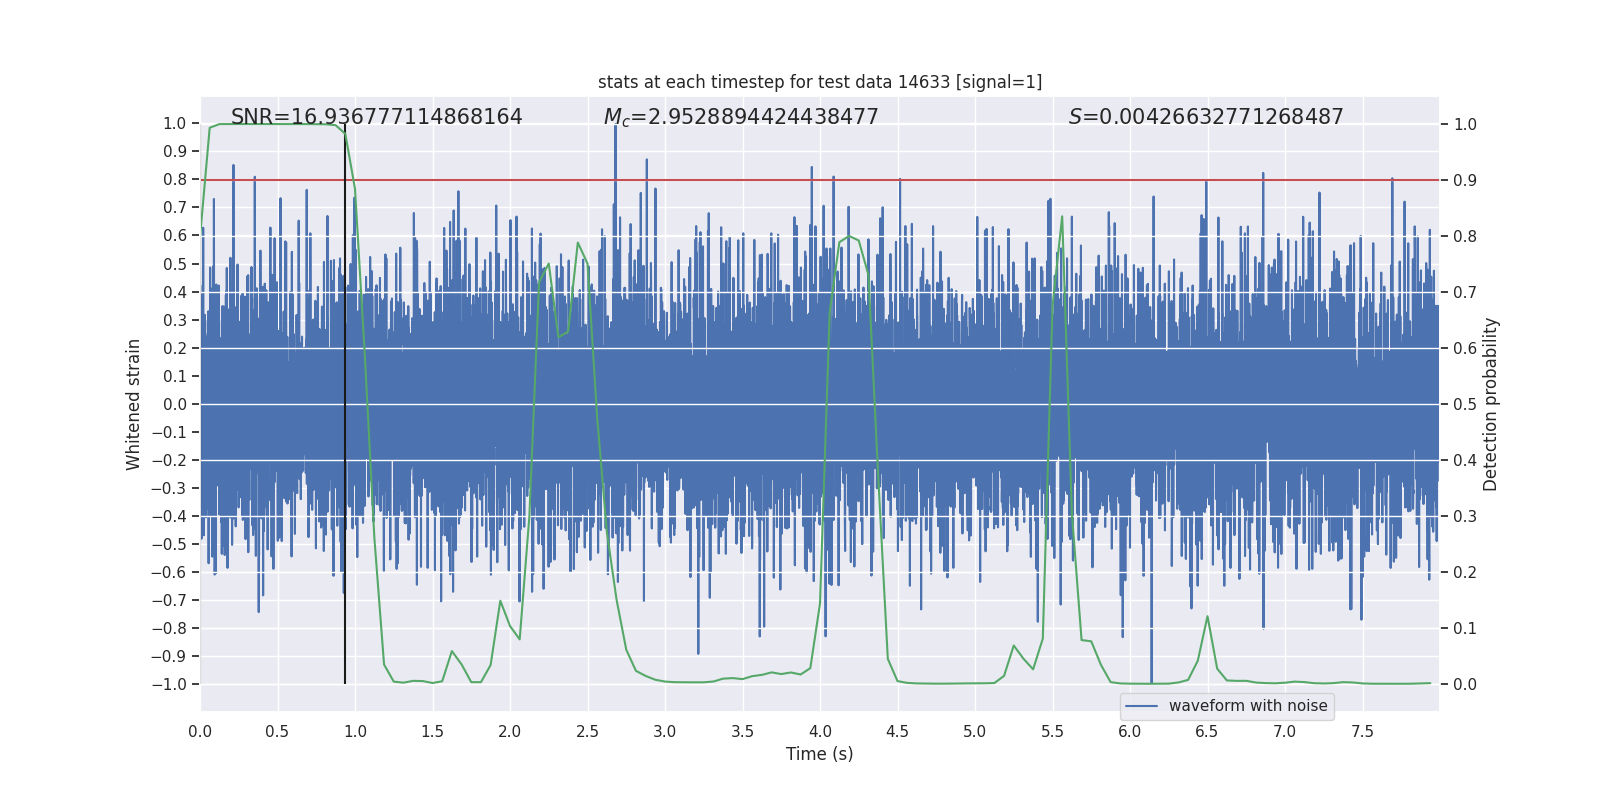The width and height of the screenshot is (1600, 800).
Task: Select the 7.5 tick label on the Time axis
Action: [x=1362, y=731]
